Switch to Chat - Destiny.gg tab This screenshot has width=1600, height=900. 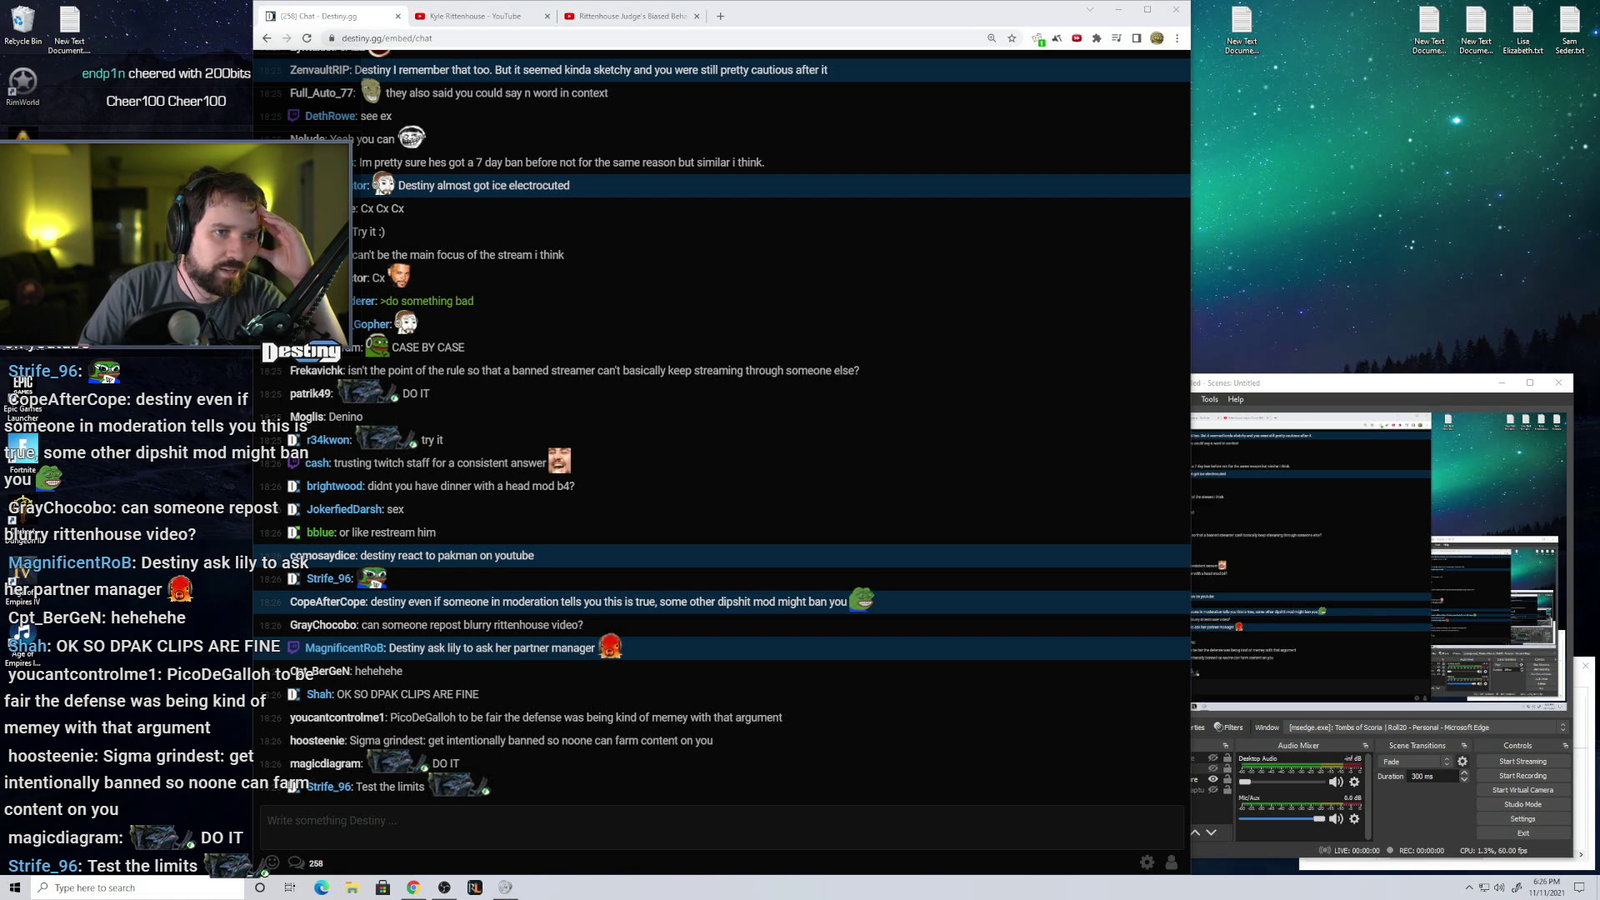[x=332, y=16]
